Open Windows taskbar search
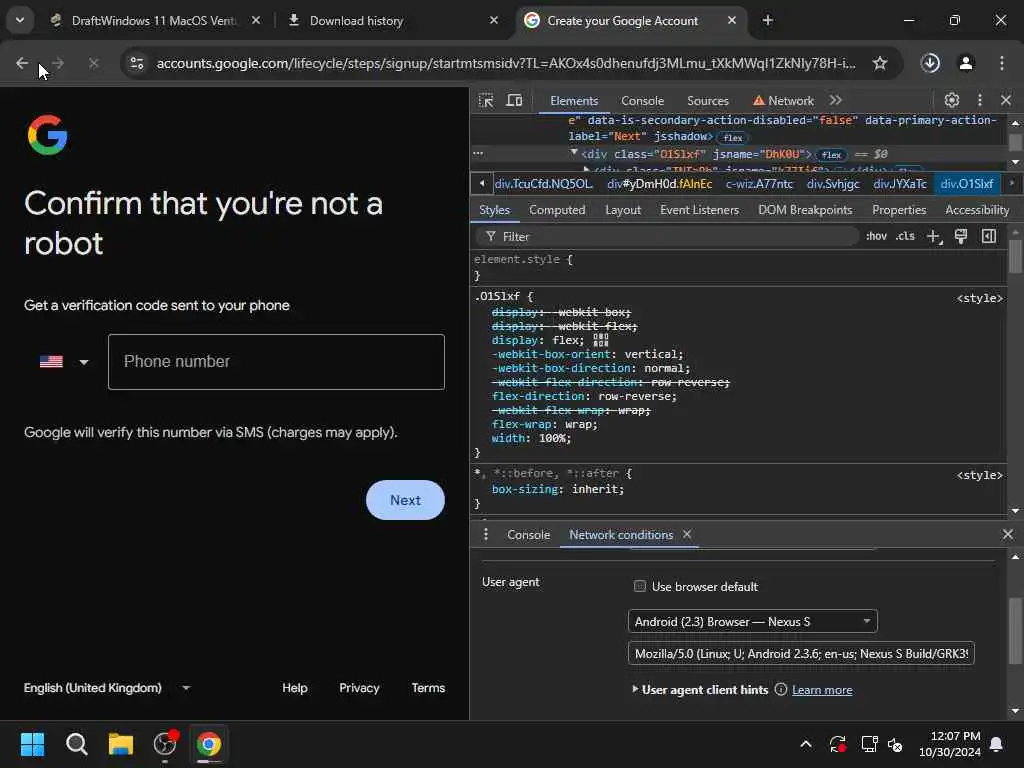1024x768 pixels. (76, 744)
